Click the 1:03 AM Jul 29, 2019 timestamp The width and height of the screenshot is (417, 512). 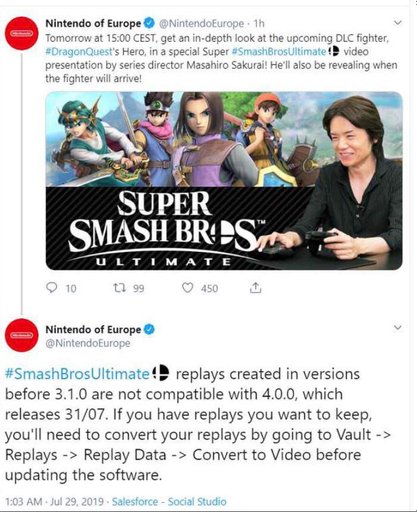pyautogui.click(x=55, y=501)
